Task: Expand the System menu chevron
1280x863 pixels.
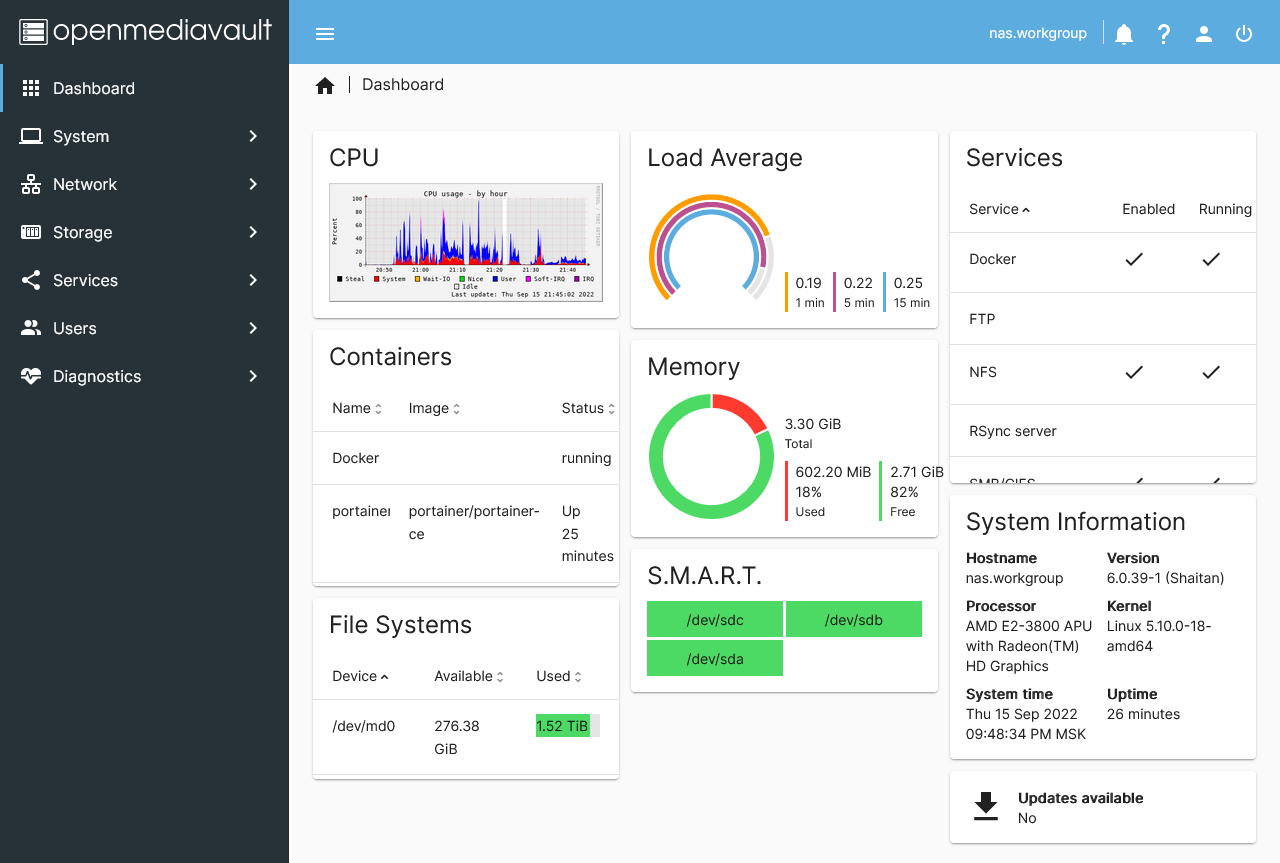Action: 253,136
